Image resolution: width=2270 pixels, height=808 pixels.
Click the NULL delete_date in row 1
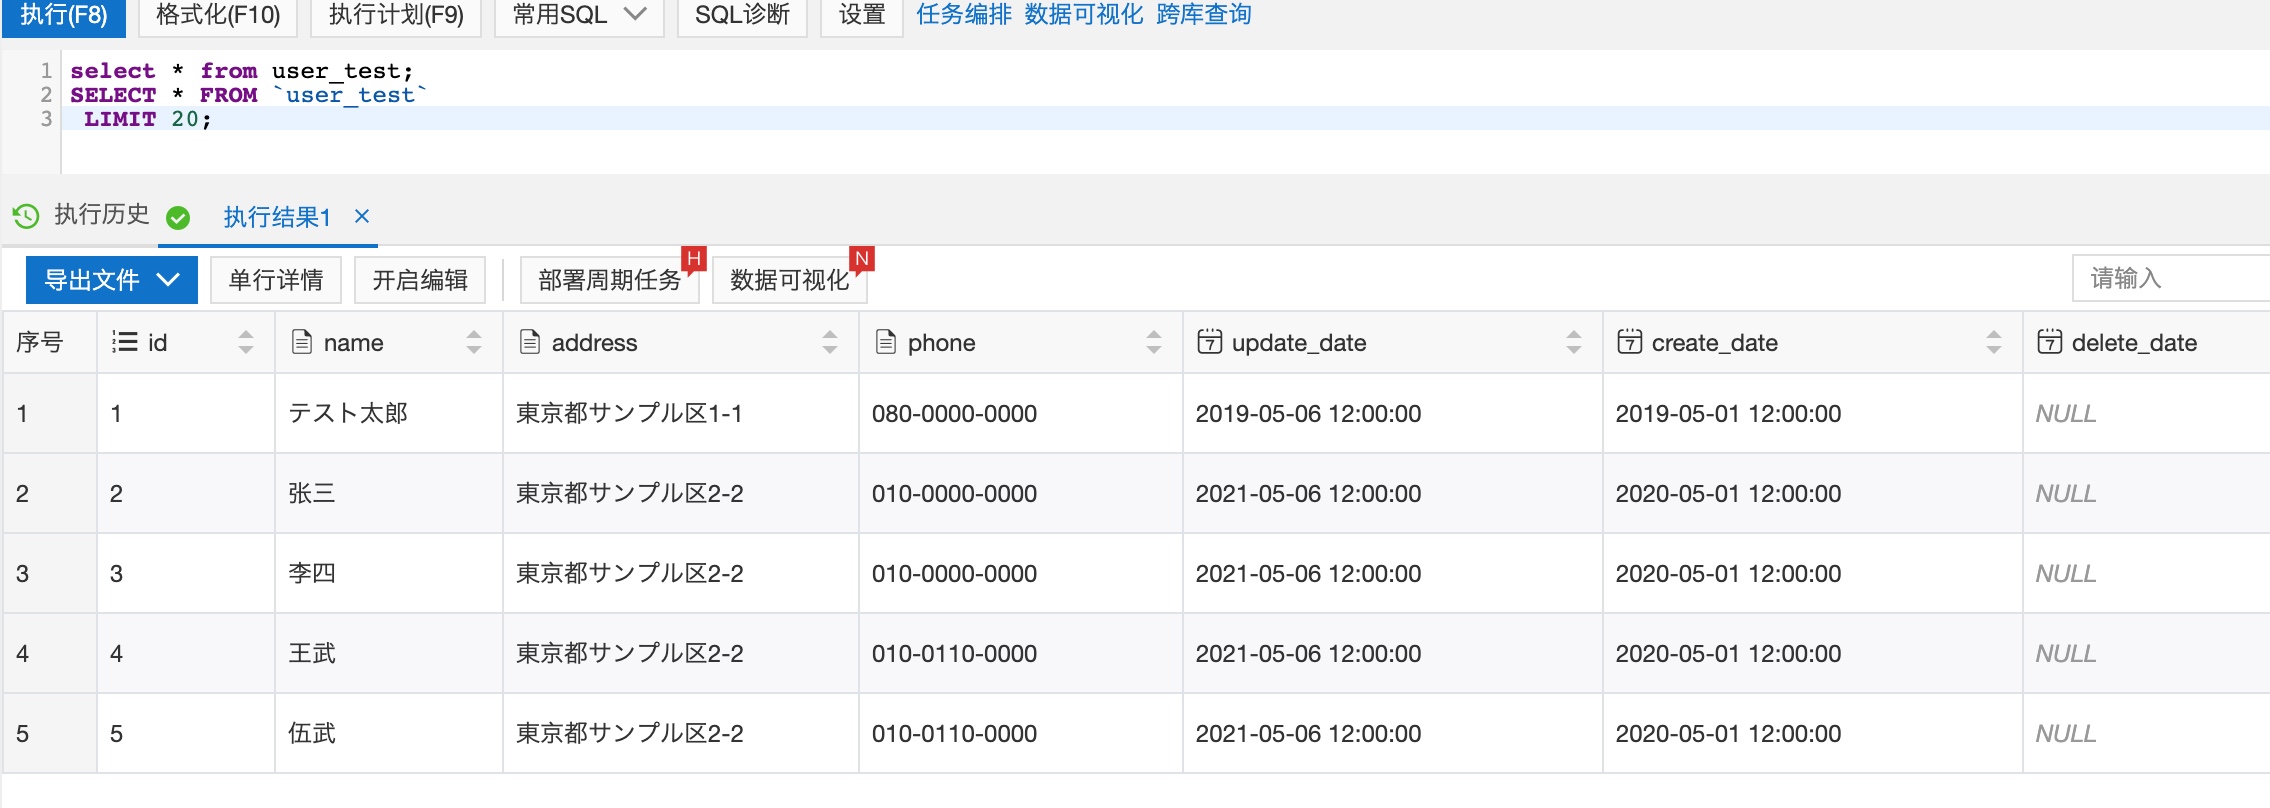click(2066, 413)
